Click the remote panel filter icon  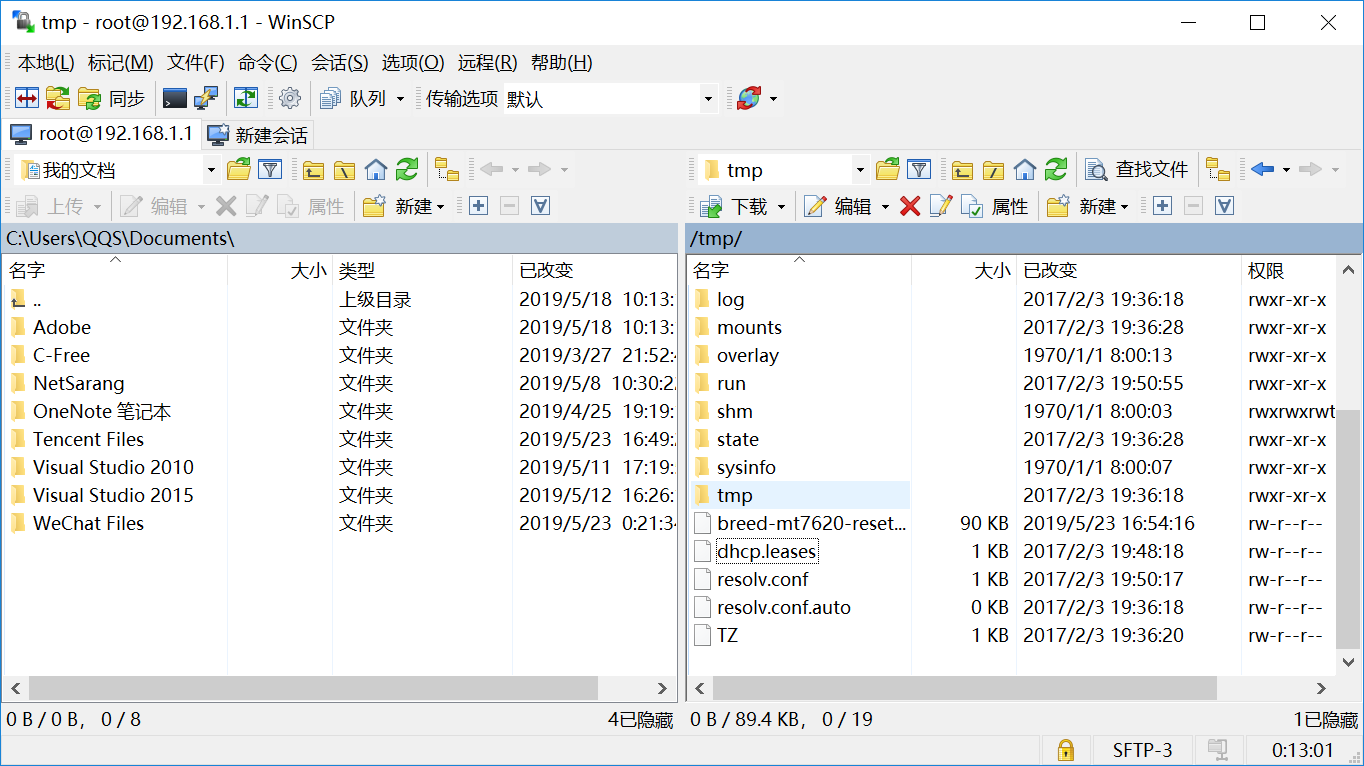919,169
